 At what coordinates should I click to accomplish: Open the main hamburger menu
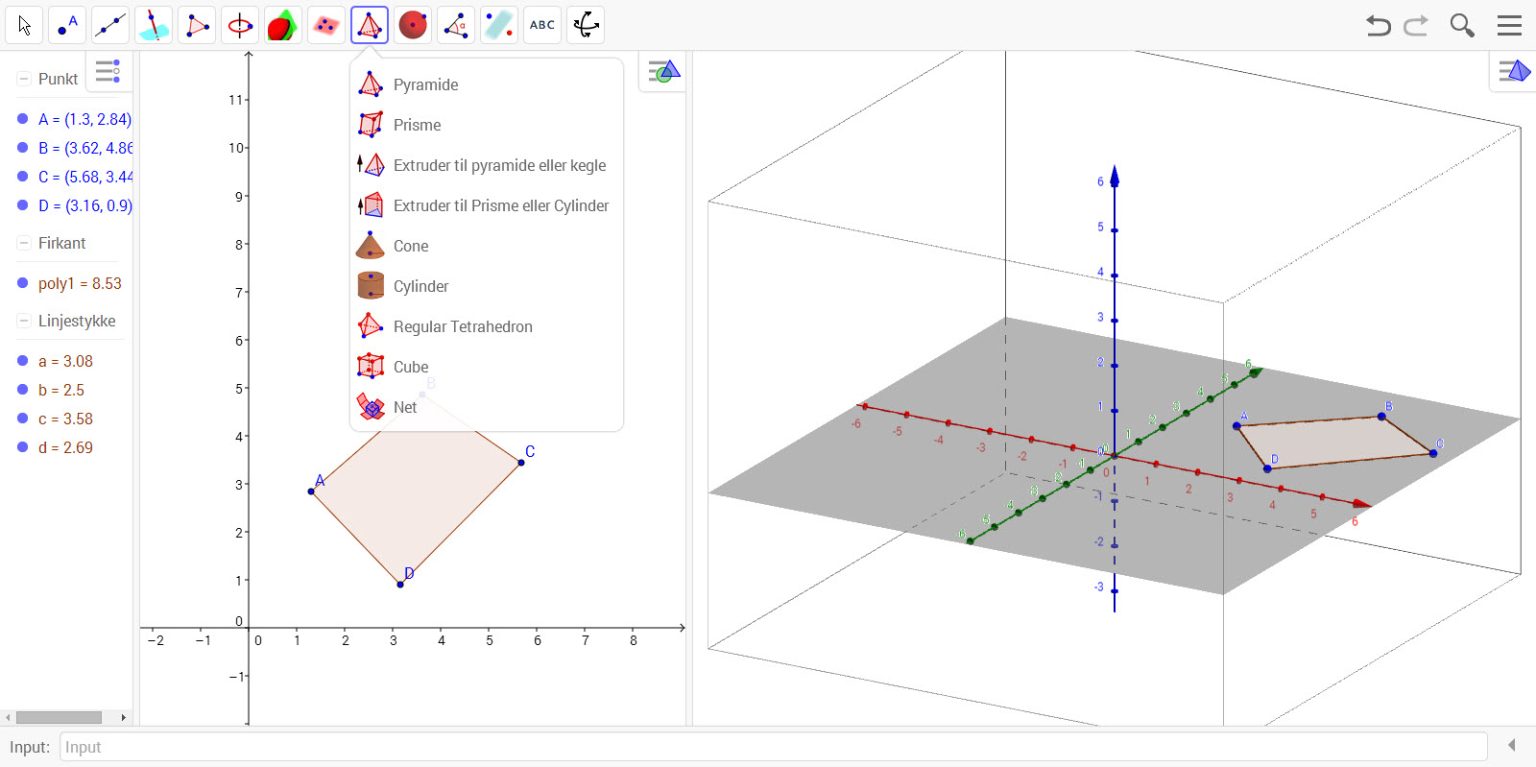[x=1510, y=24]
